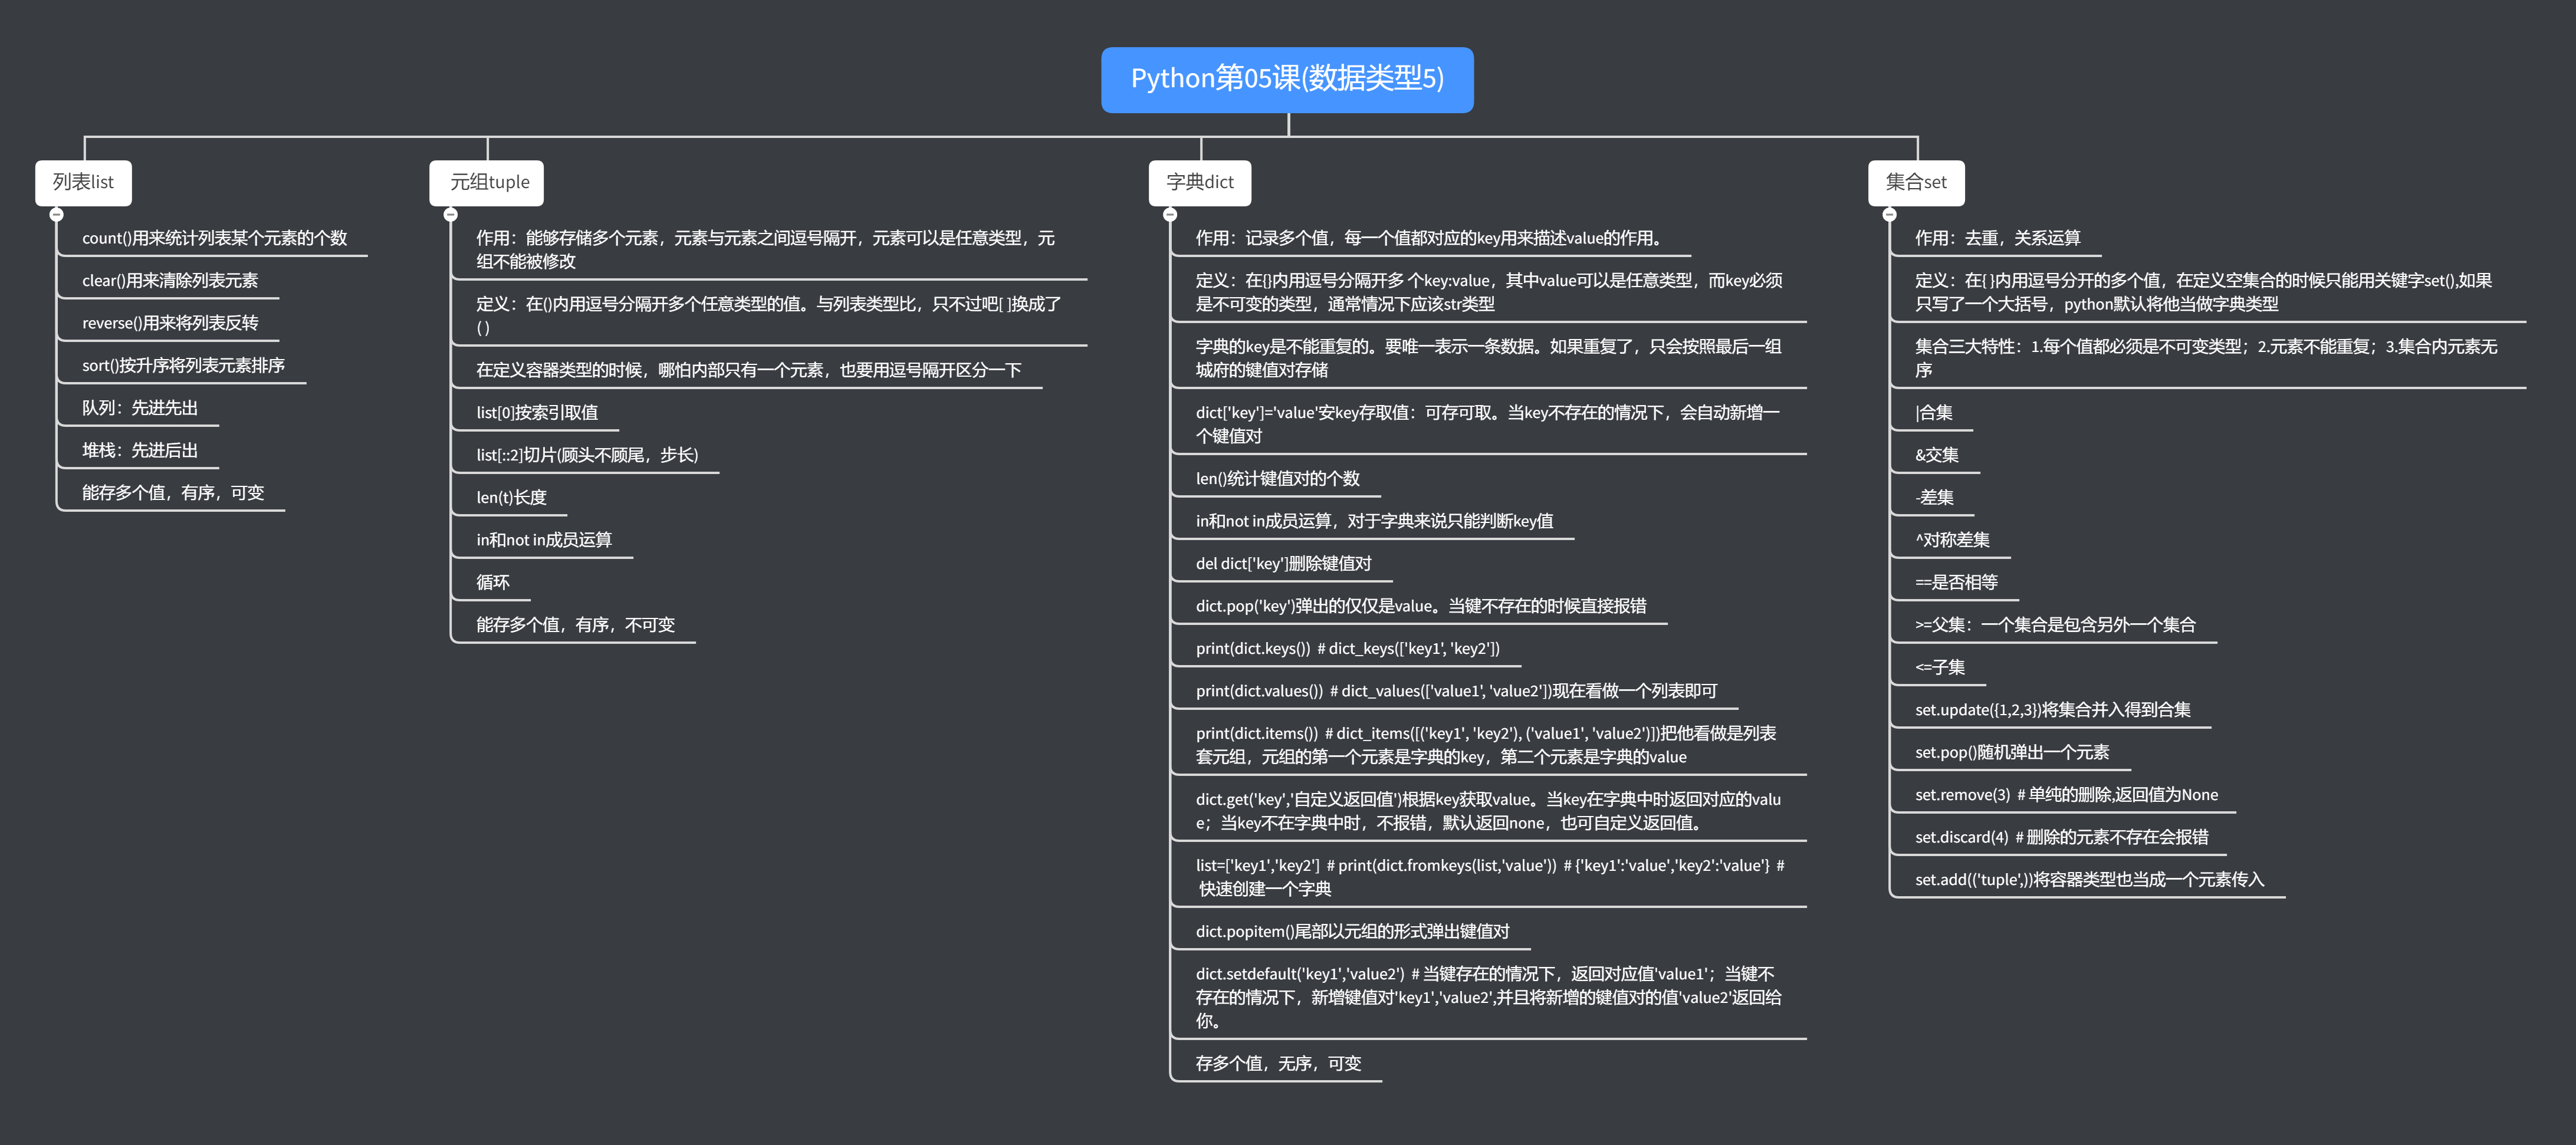
Task: Click the 堆栈：先进后出 node
Action: tap(140, 451)
